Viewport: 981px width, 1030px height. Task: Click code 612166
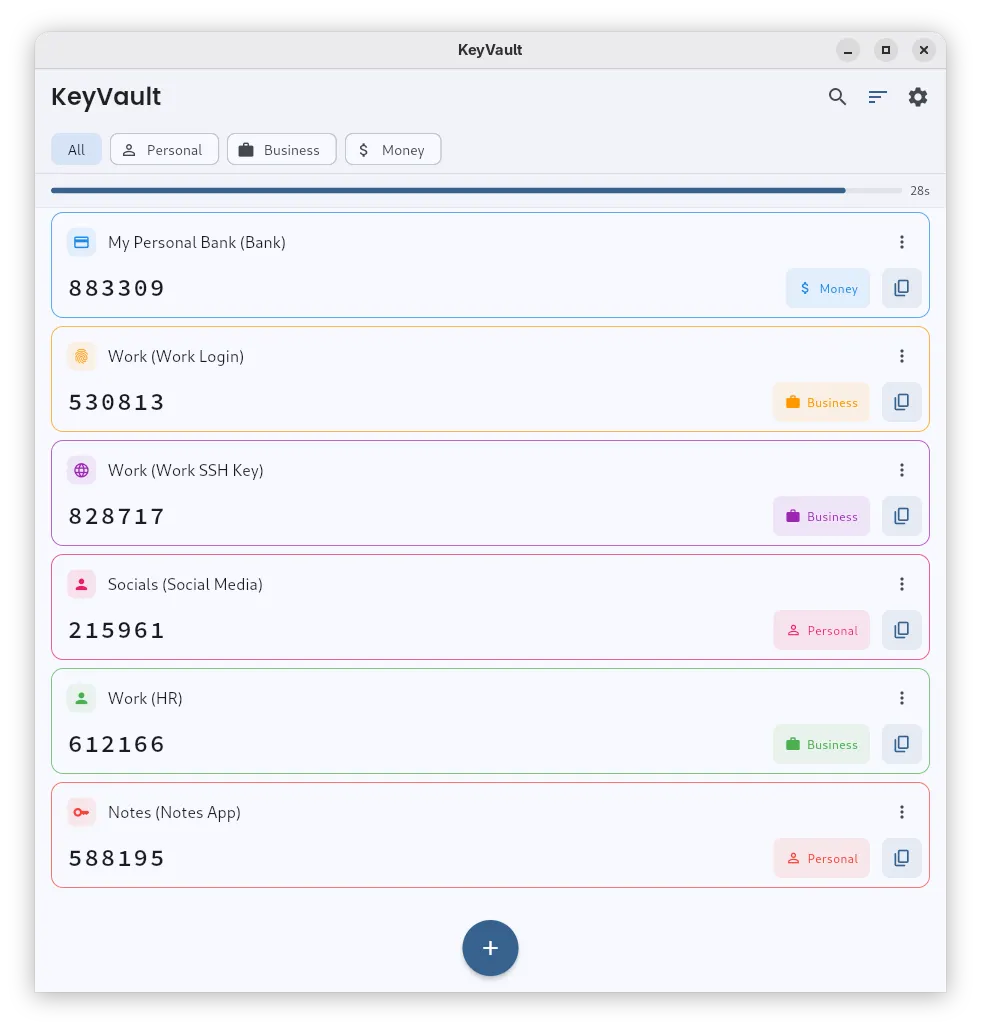[x=116, y=744]
